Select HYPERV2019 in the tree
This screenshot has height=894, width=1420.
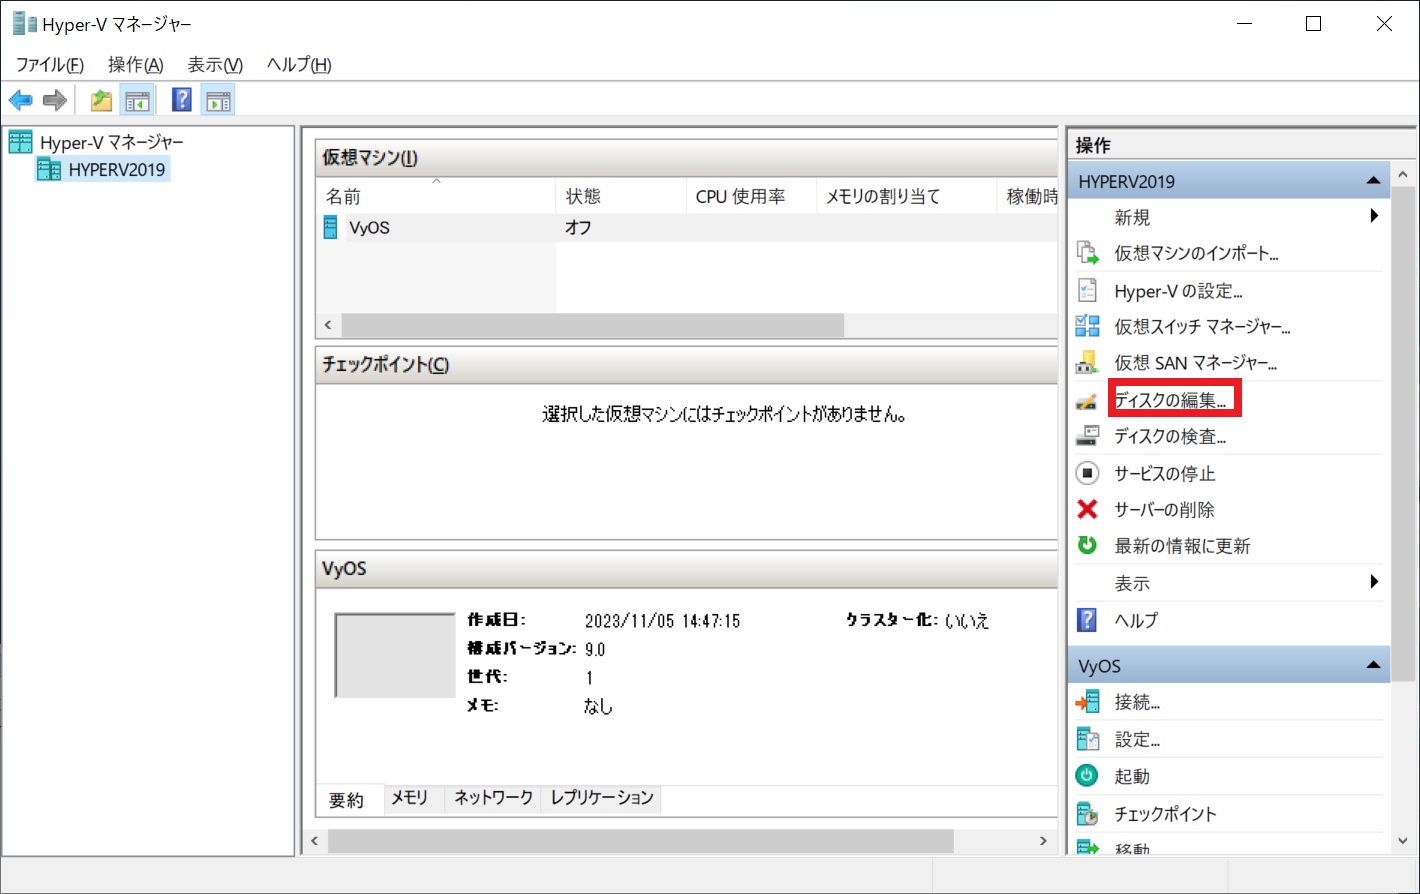(117, 169)
